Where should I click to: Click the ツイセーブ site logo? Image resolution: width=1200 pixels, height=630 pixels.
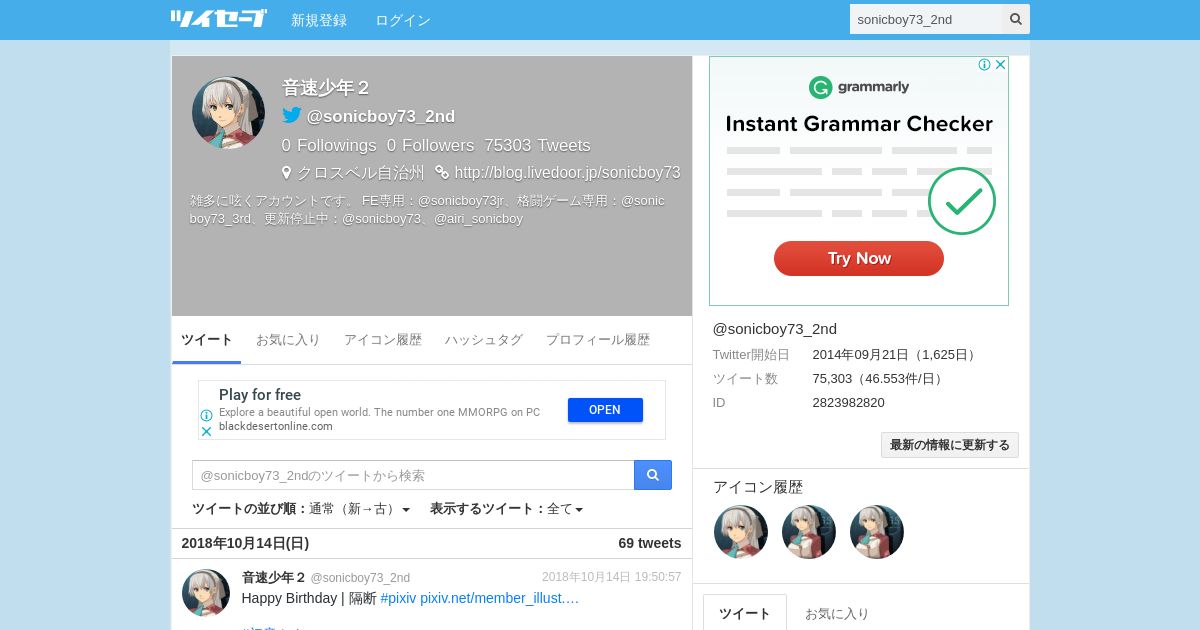tap(218, 18)
